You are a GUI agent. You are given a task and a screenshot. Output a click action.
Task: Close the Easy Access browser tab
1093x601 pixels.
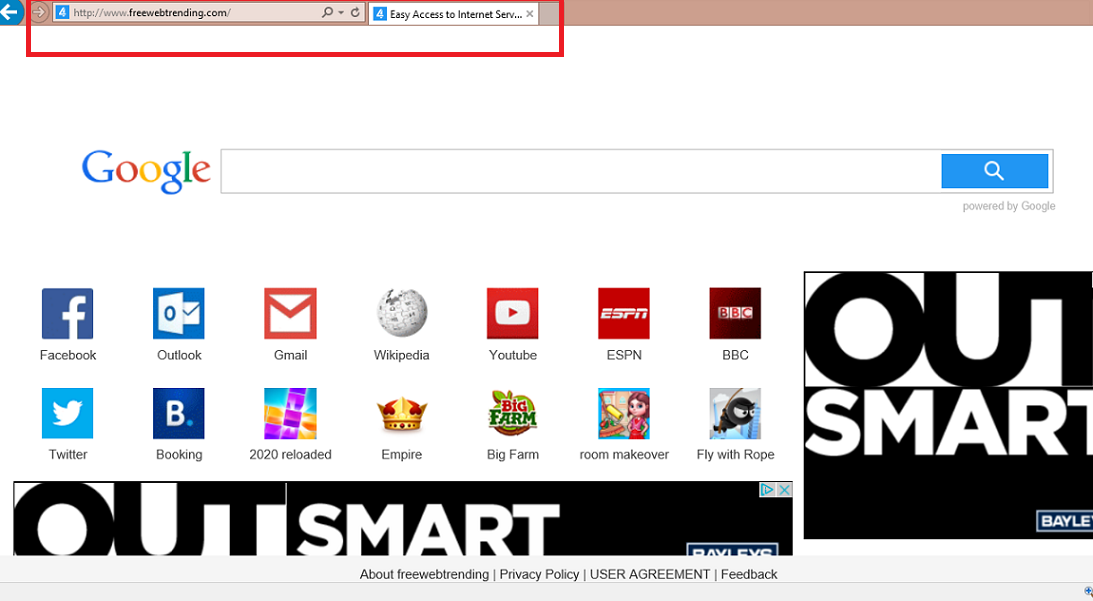click(530, 14)
